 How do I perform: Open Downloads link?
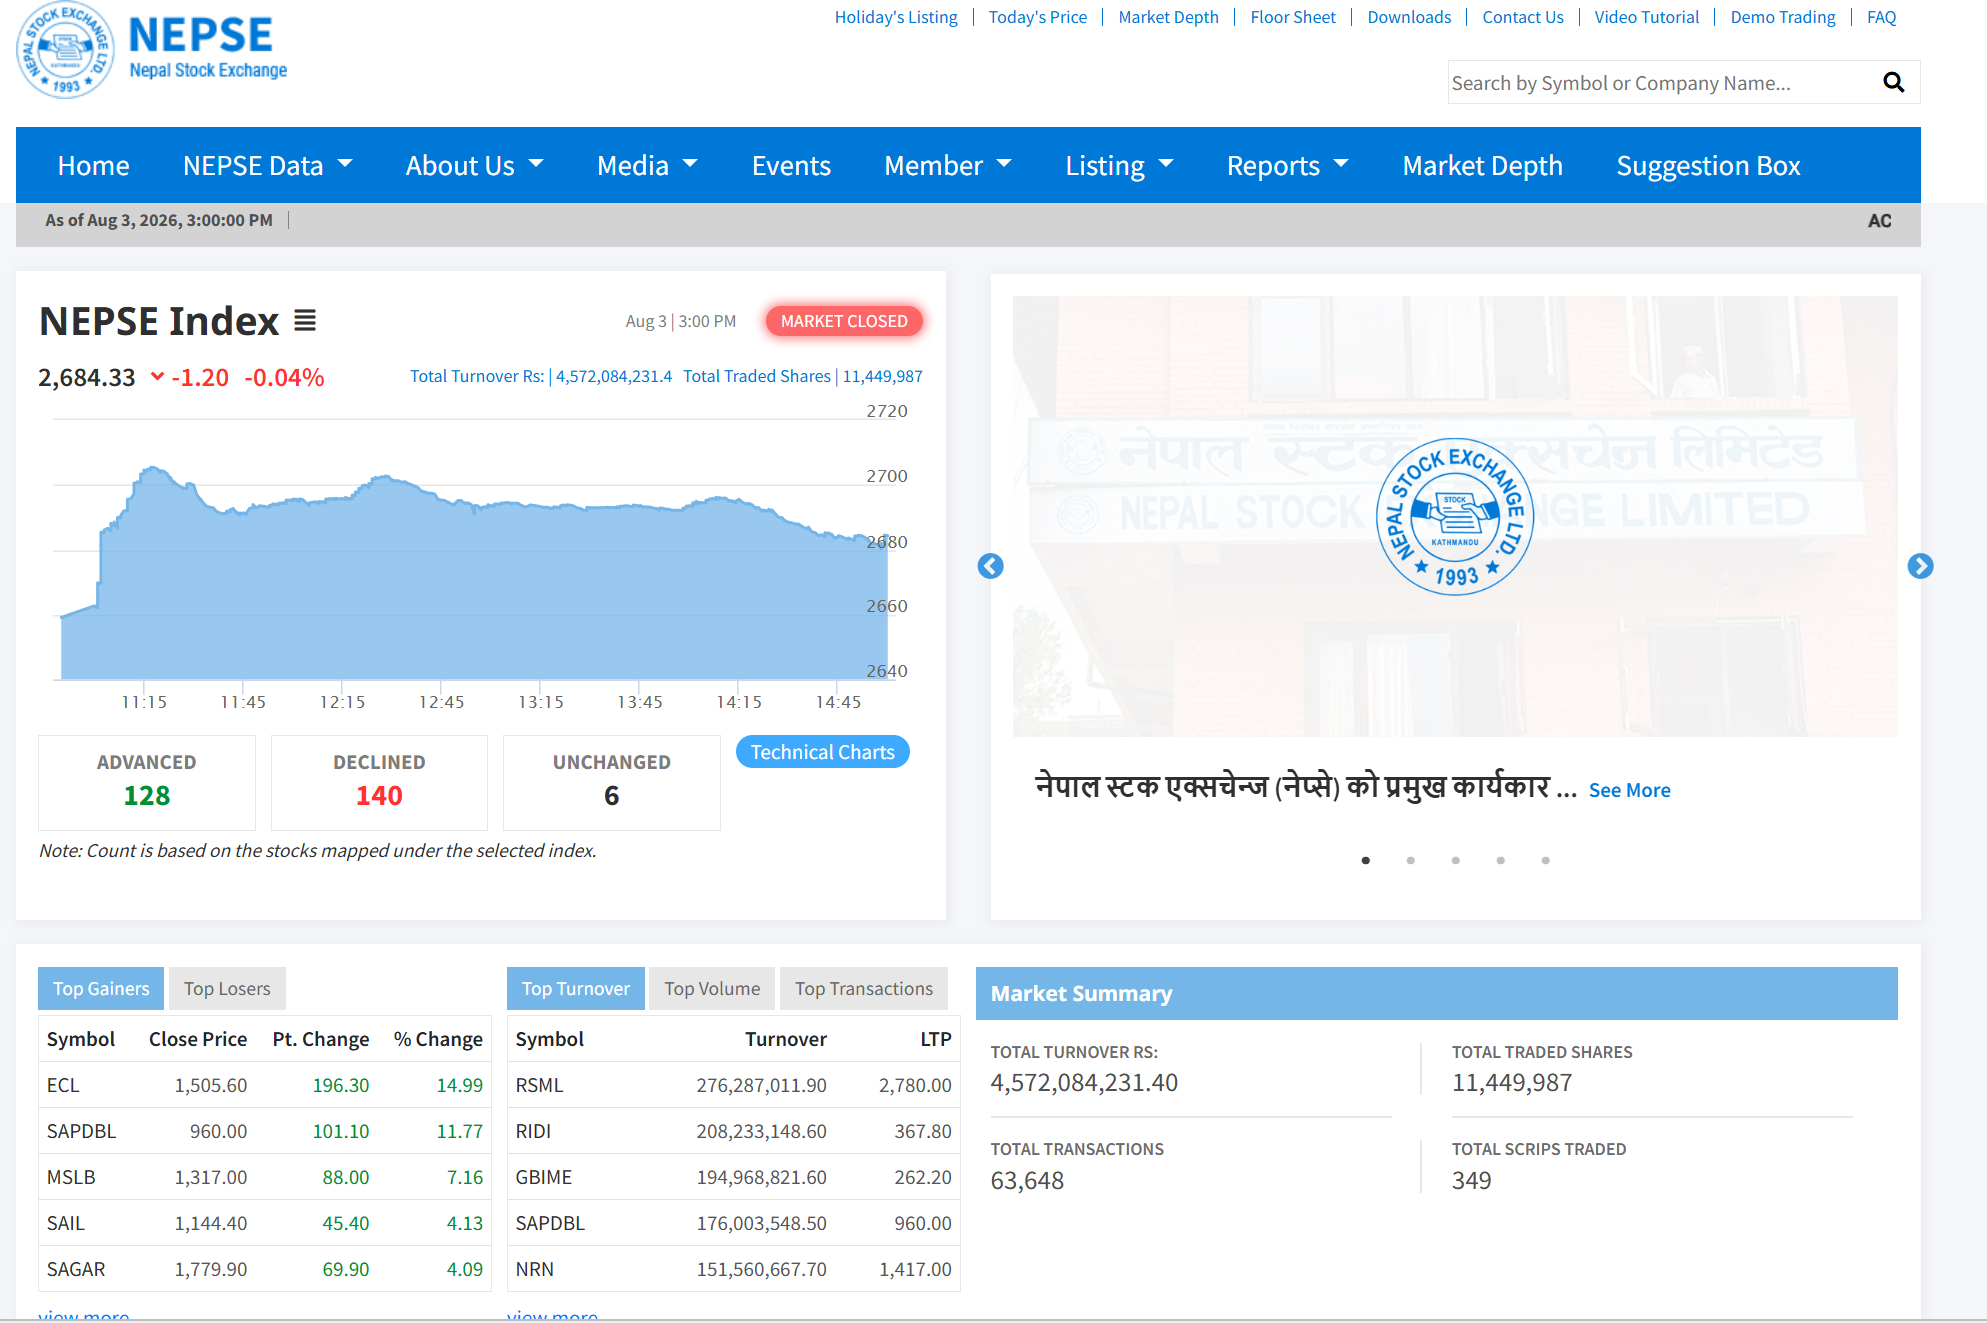coord(1409,17)
